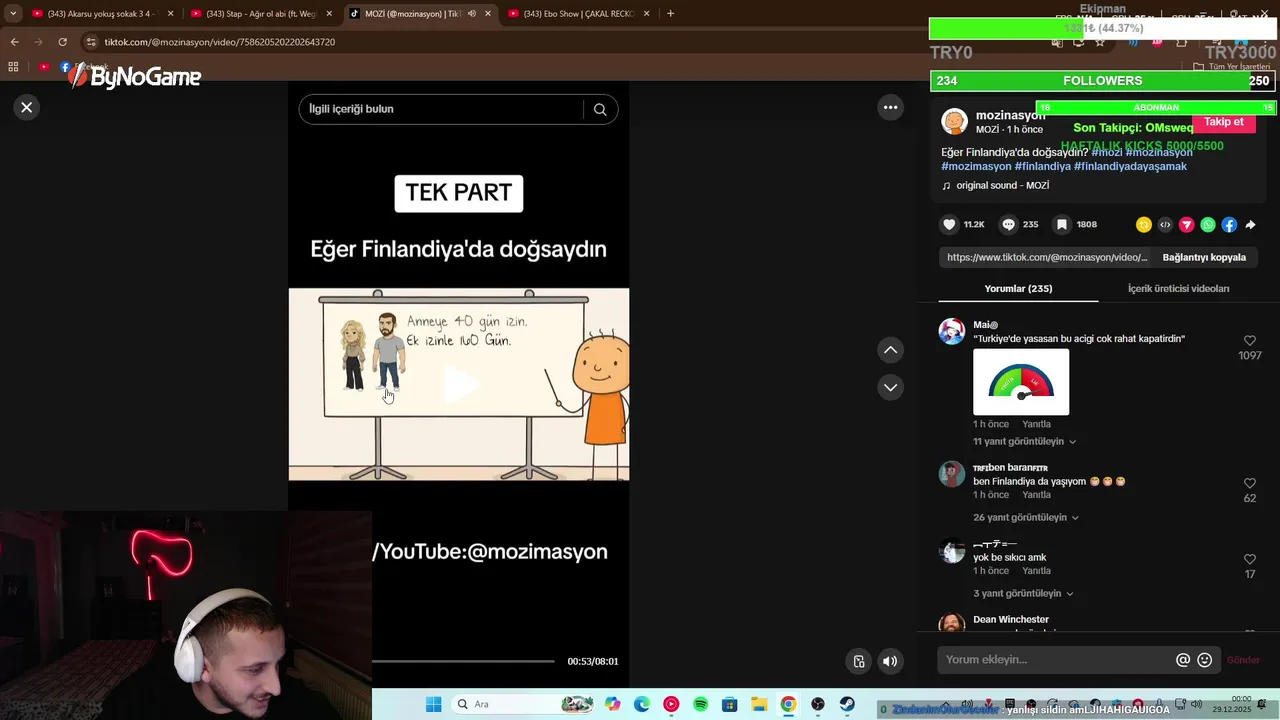The width and height of the screenshot is (1280, 720).
Task: Open a new Chrome tab with plus
Action: 670,13
